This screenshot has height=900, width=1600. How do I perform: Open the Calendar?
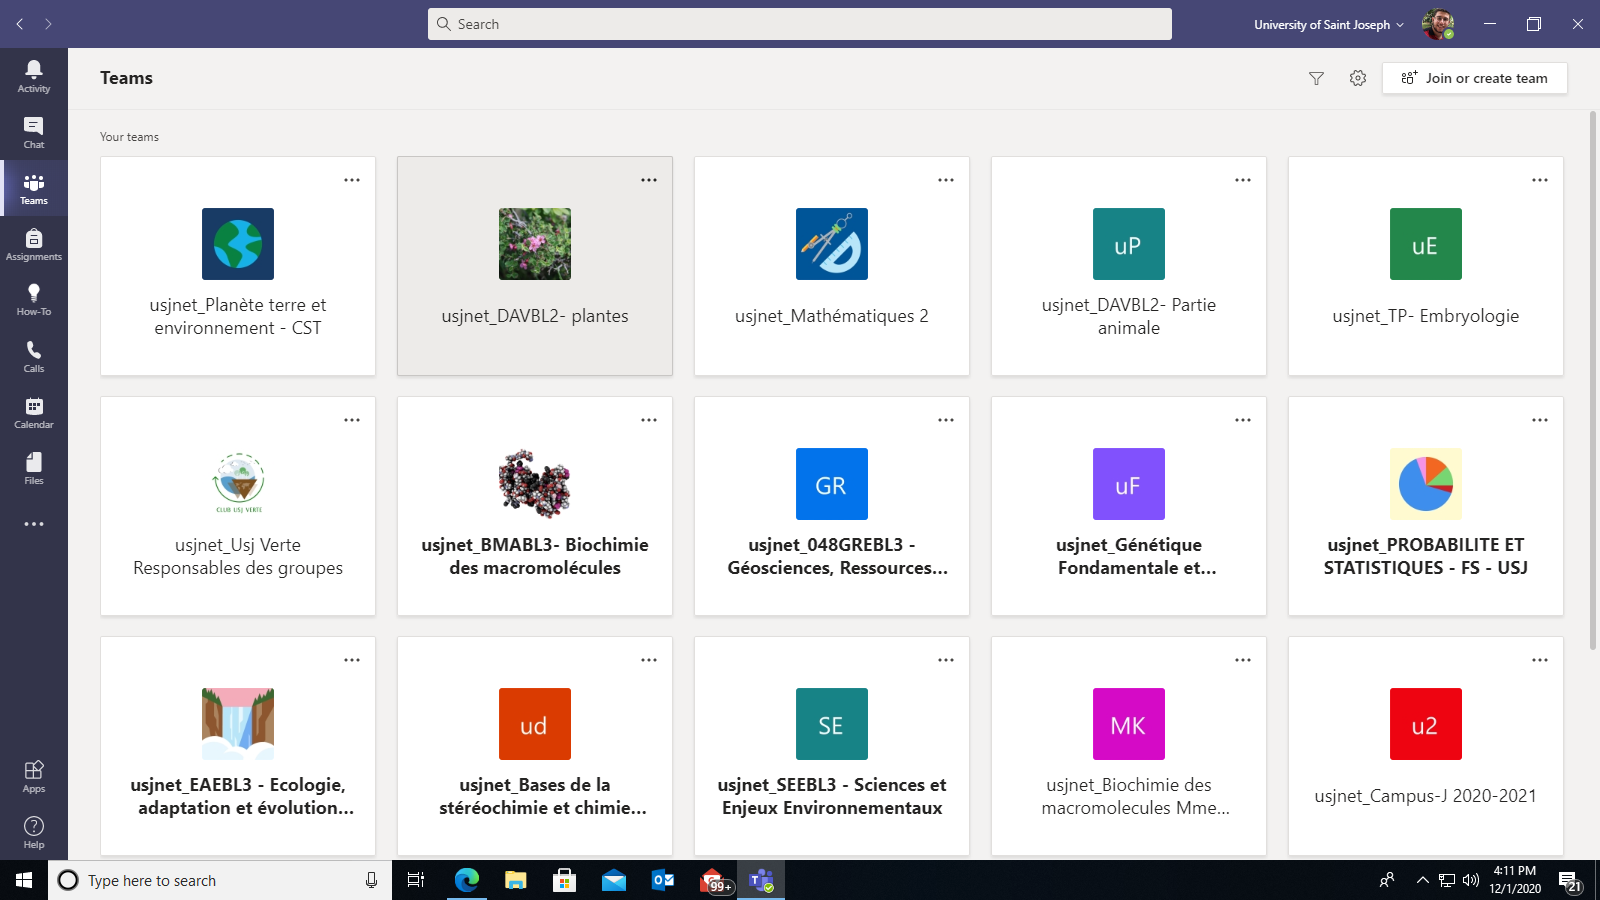click(x=34, y=412)
